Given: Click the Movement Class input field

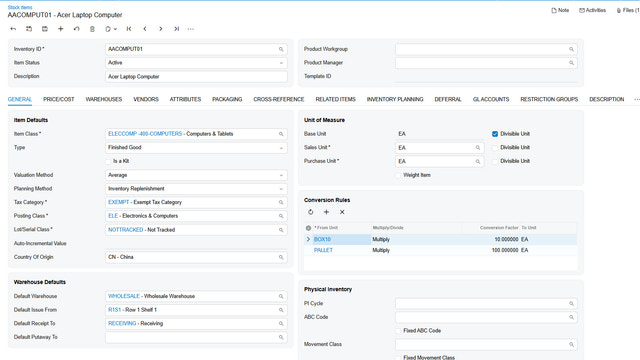Looking at the screenshot, I should pyautogui.click(x=486, y=344).
